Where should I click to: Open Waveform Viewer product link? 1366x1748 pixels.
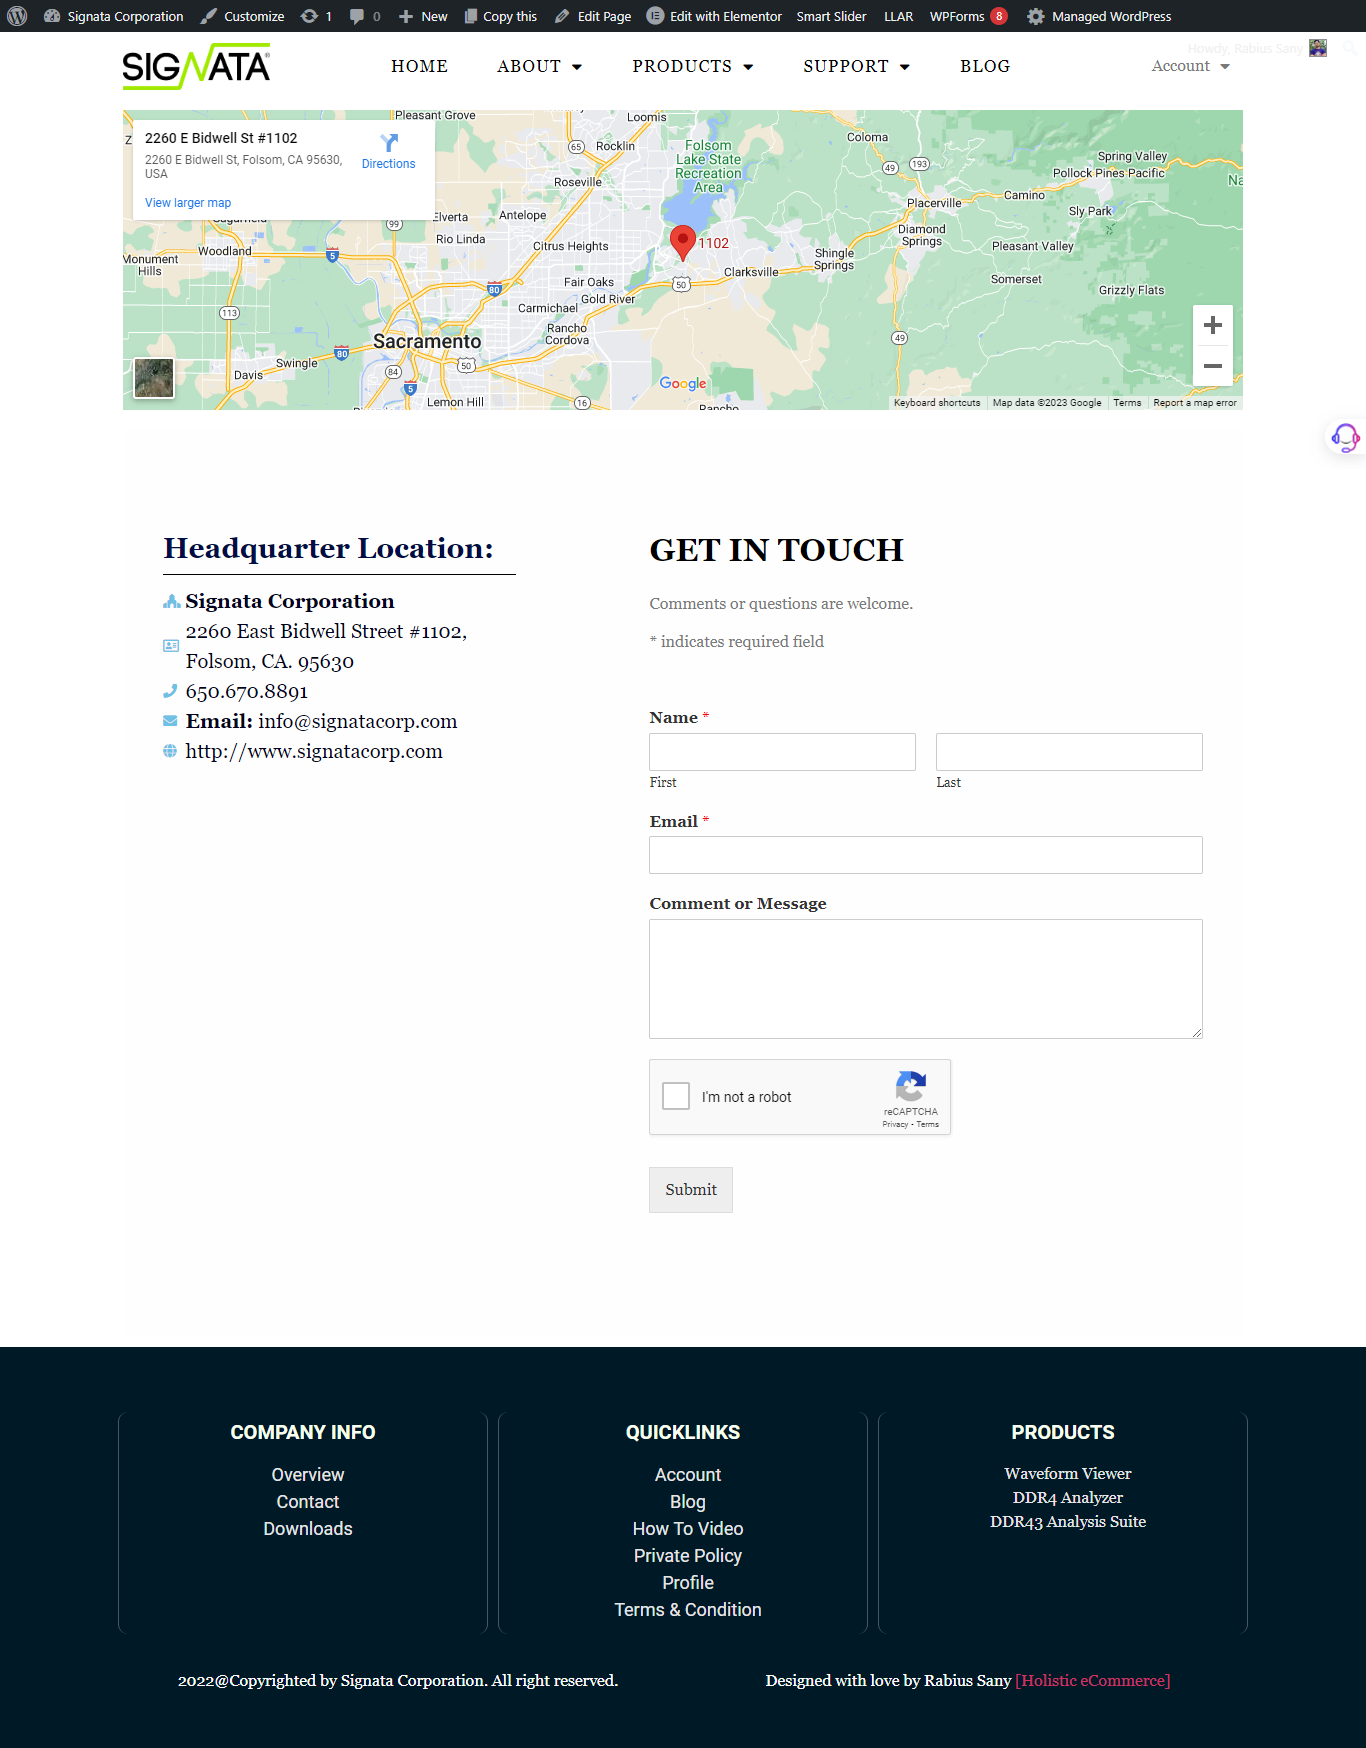pyautogui.click(x=1068, y=1473)
